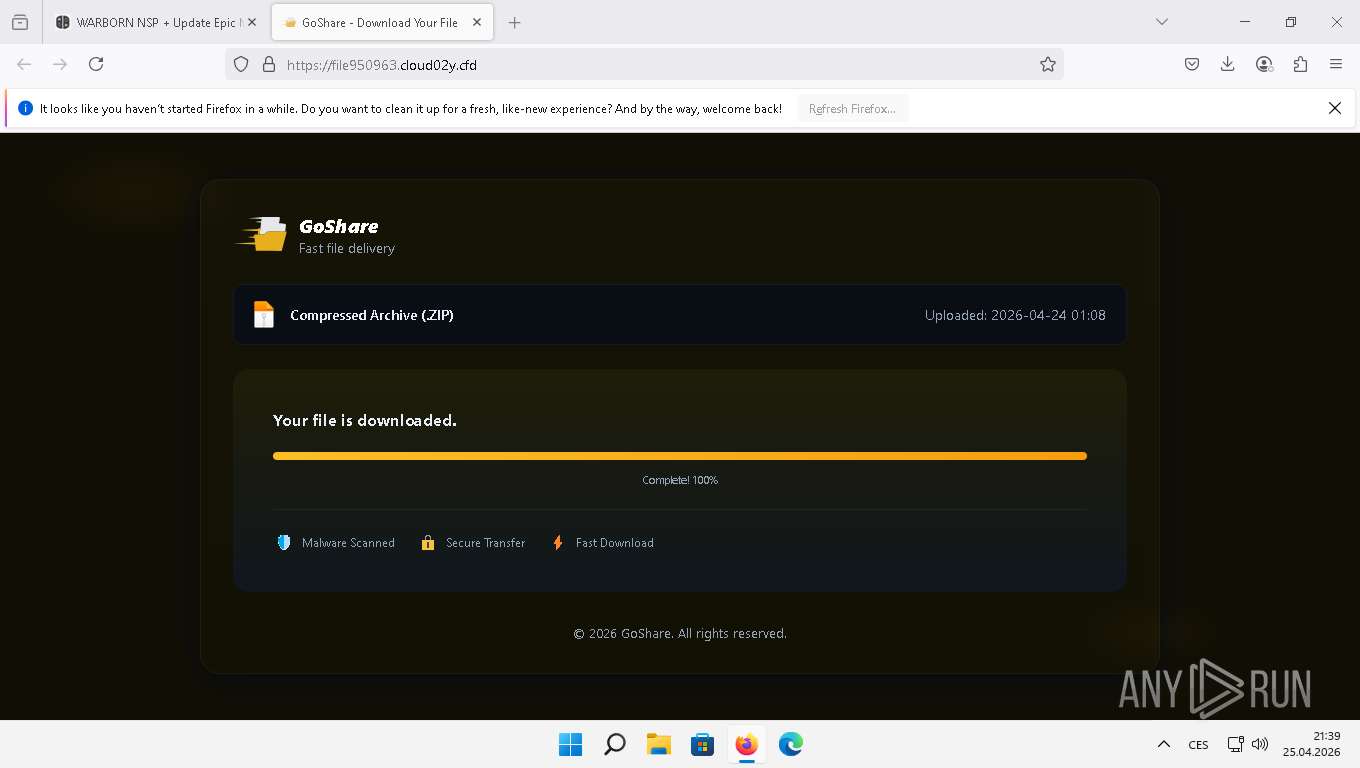
Task: Click the info icon in notification bar
Action: tap(25, 108)
